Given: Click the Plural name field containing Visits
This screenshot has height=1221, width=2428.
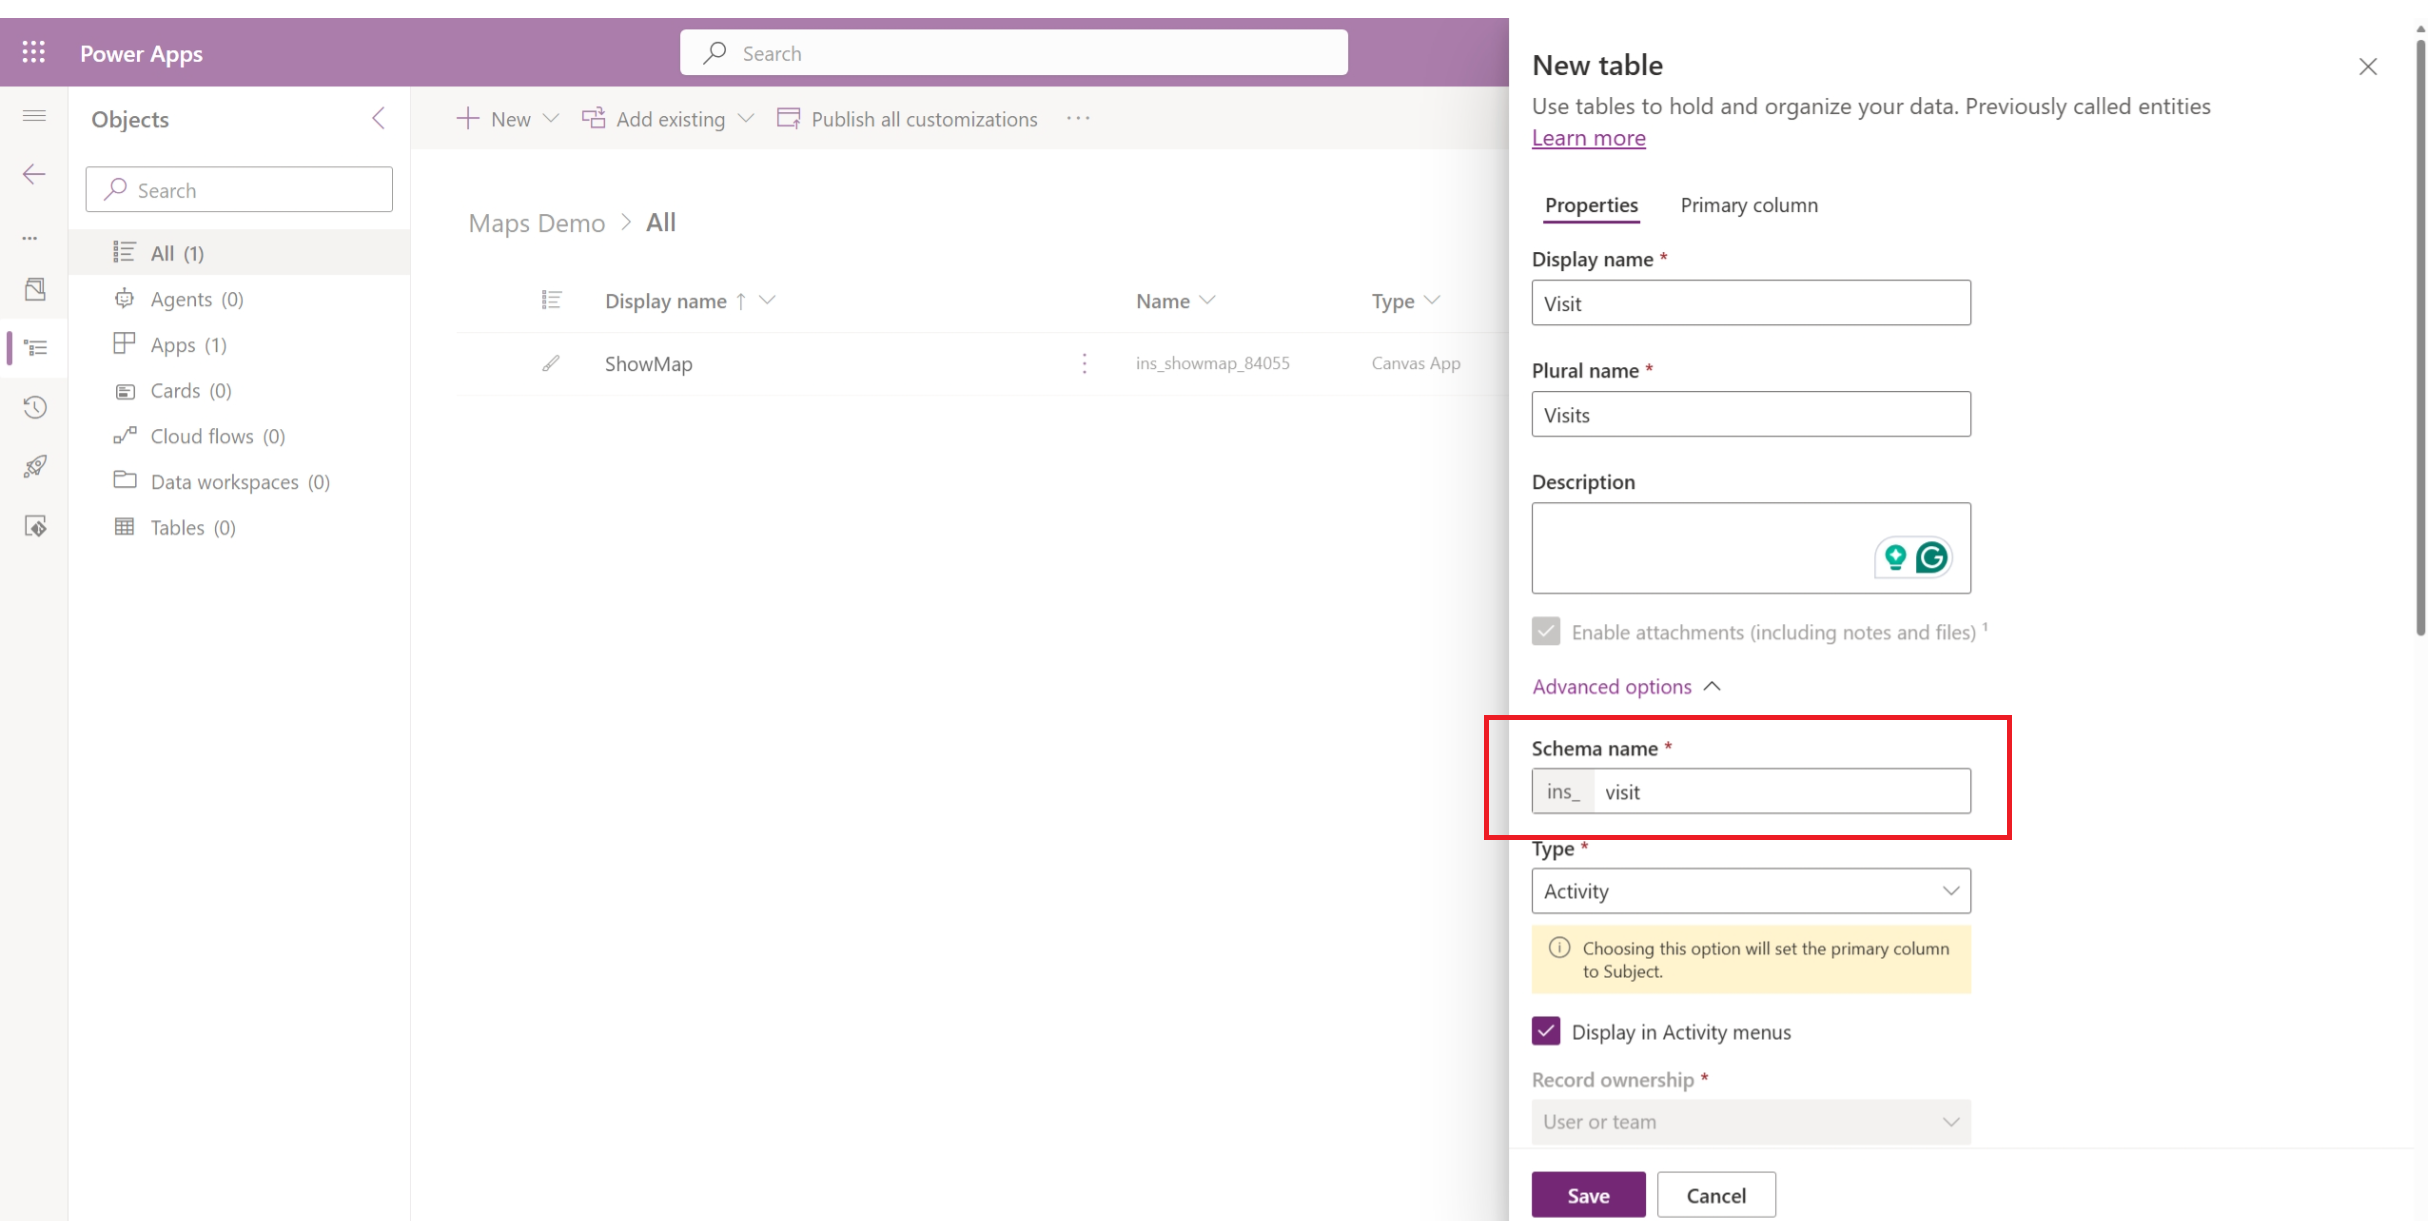Looking at the screenshot, I should click(1751, 414).
